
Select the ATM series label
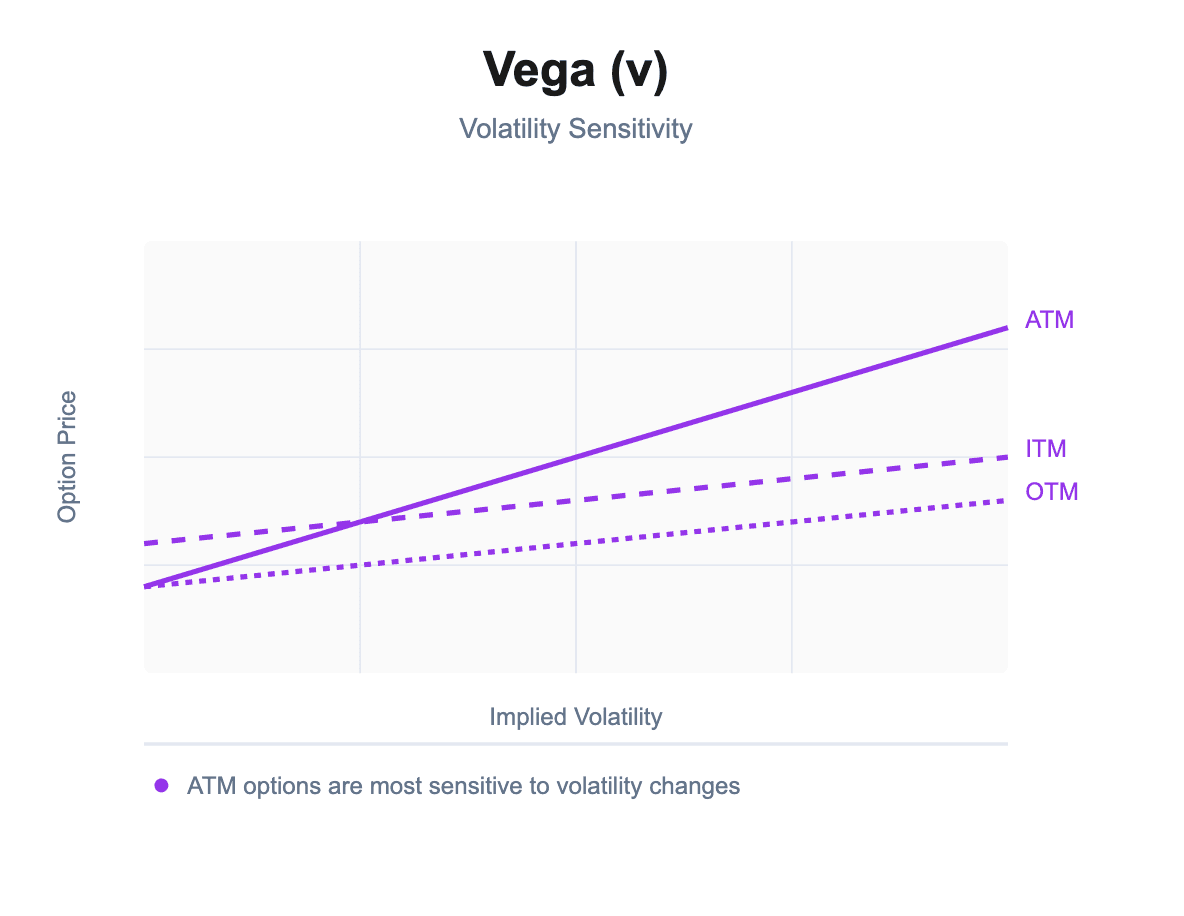click(x=1049, y=321)
